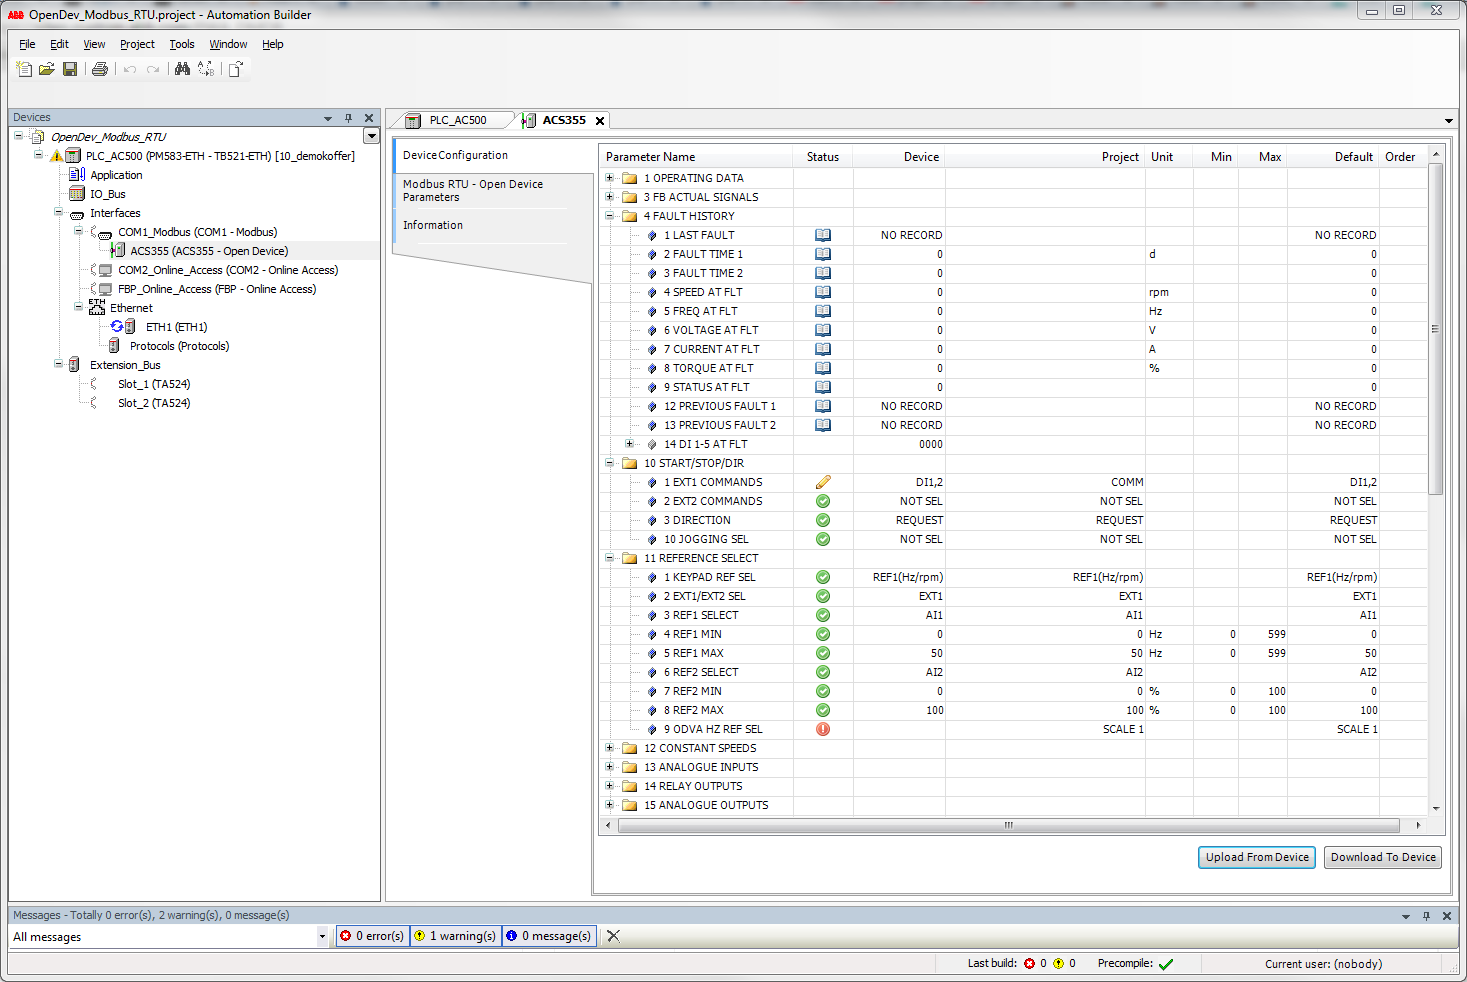Expand the 3 FB ACTUAL SIGNALS group
The image size is (1467, 982).
(610, 197)
